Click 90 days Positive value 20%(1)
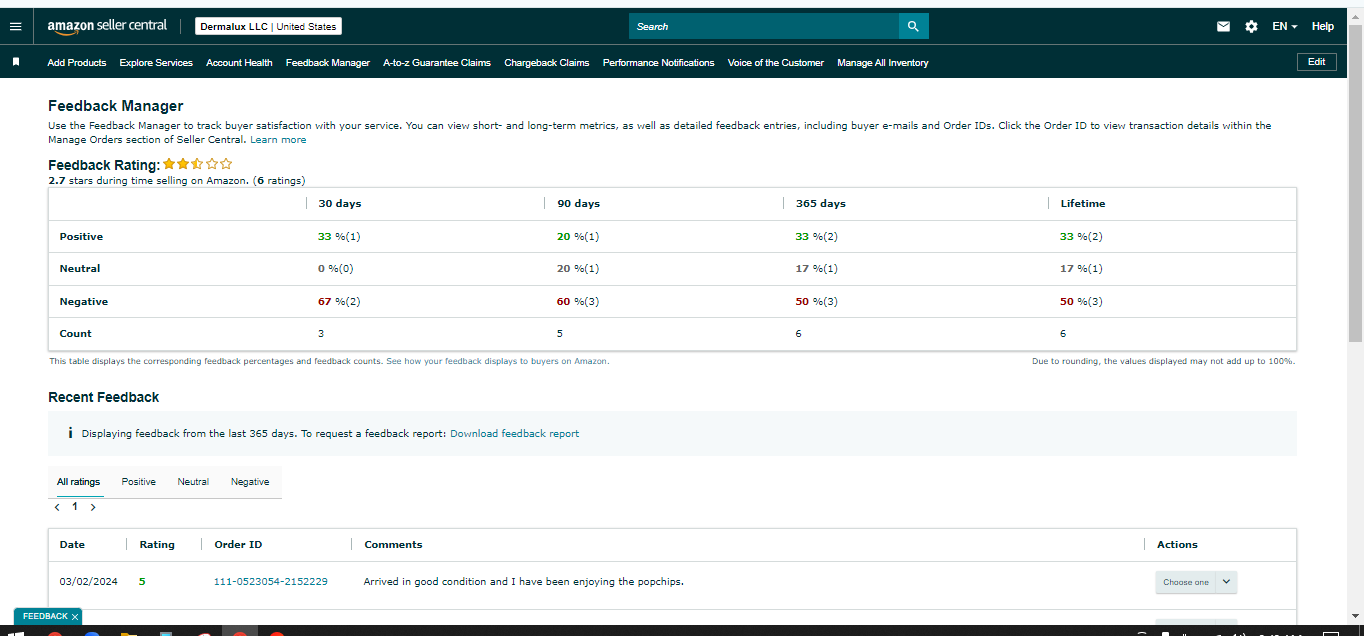Image resolution: width=1364 pixels, height=636 pixels. coord(578,237)
